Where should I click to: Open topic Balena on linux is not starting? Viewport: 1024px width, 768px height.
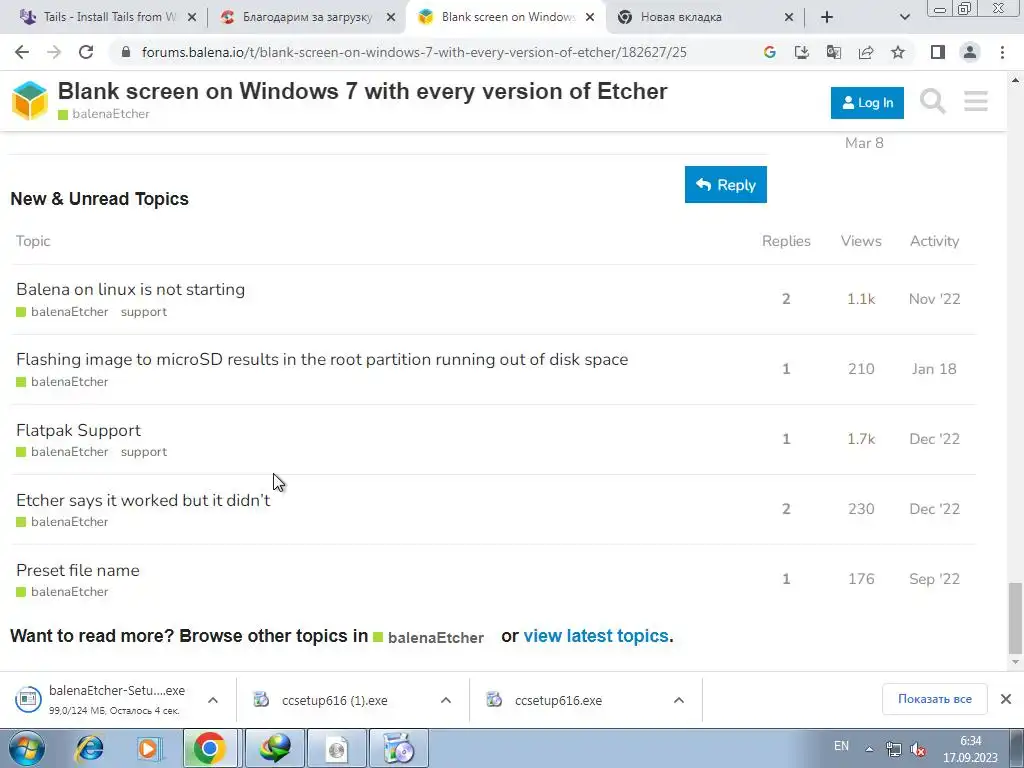pyautogui.click(x=131, y=289)
